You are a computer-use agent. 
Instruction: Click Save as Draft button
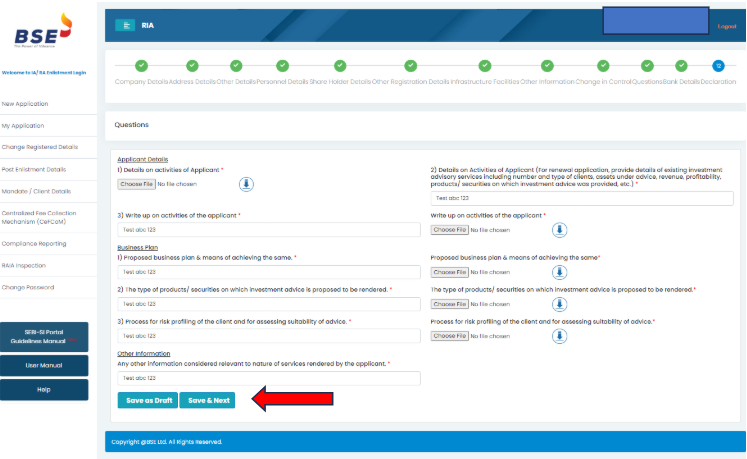pos(147,400)
